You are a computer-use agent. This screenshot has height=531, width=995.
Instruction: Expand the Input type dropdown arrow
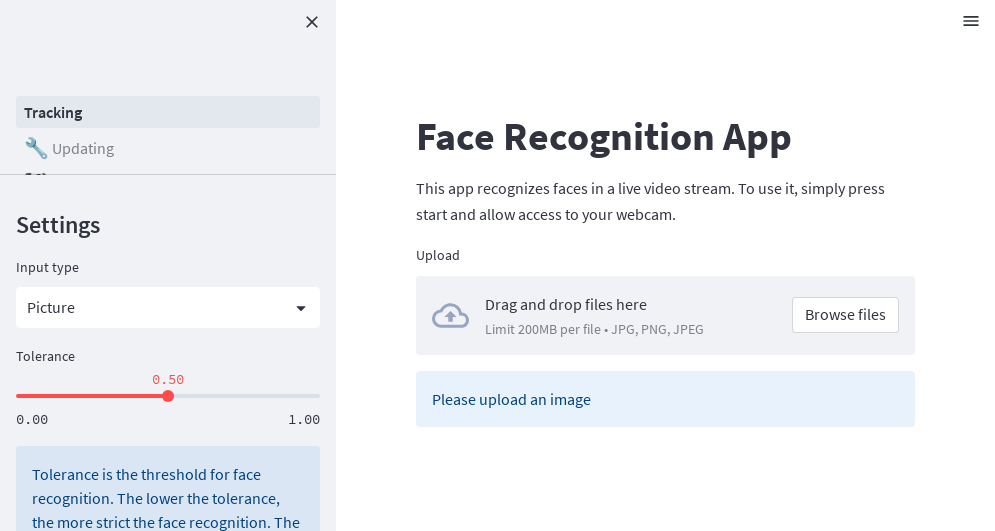[301, 308]
